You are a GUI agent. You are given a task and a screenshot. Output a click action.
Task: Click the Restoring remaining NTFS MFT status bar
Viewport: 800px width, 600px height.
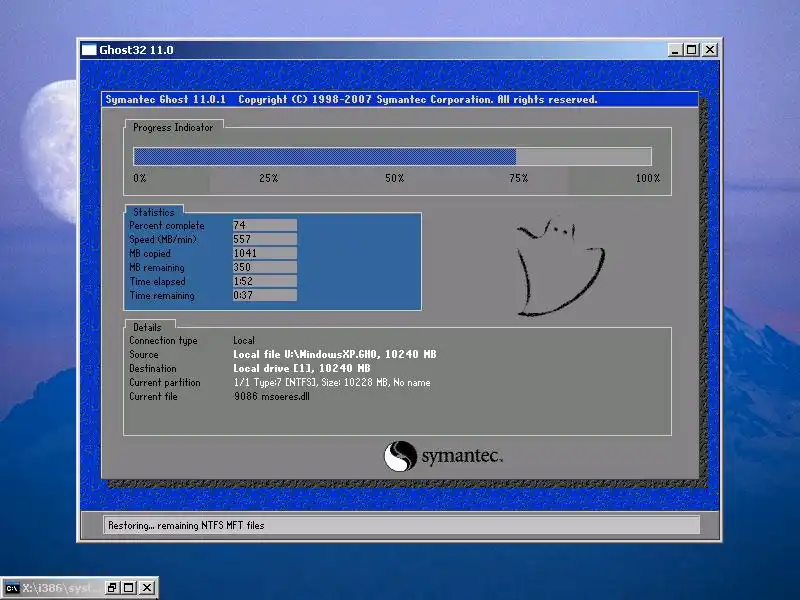(x=402, y=525)
